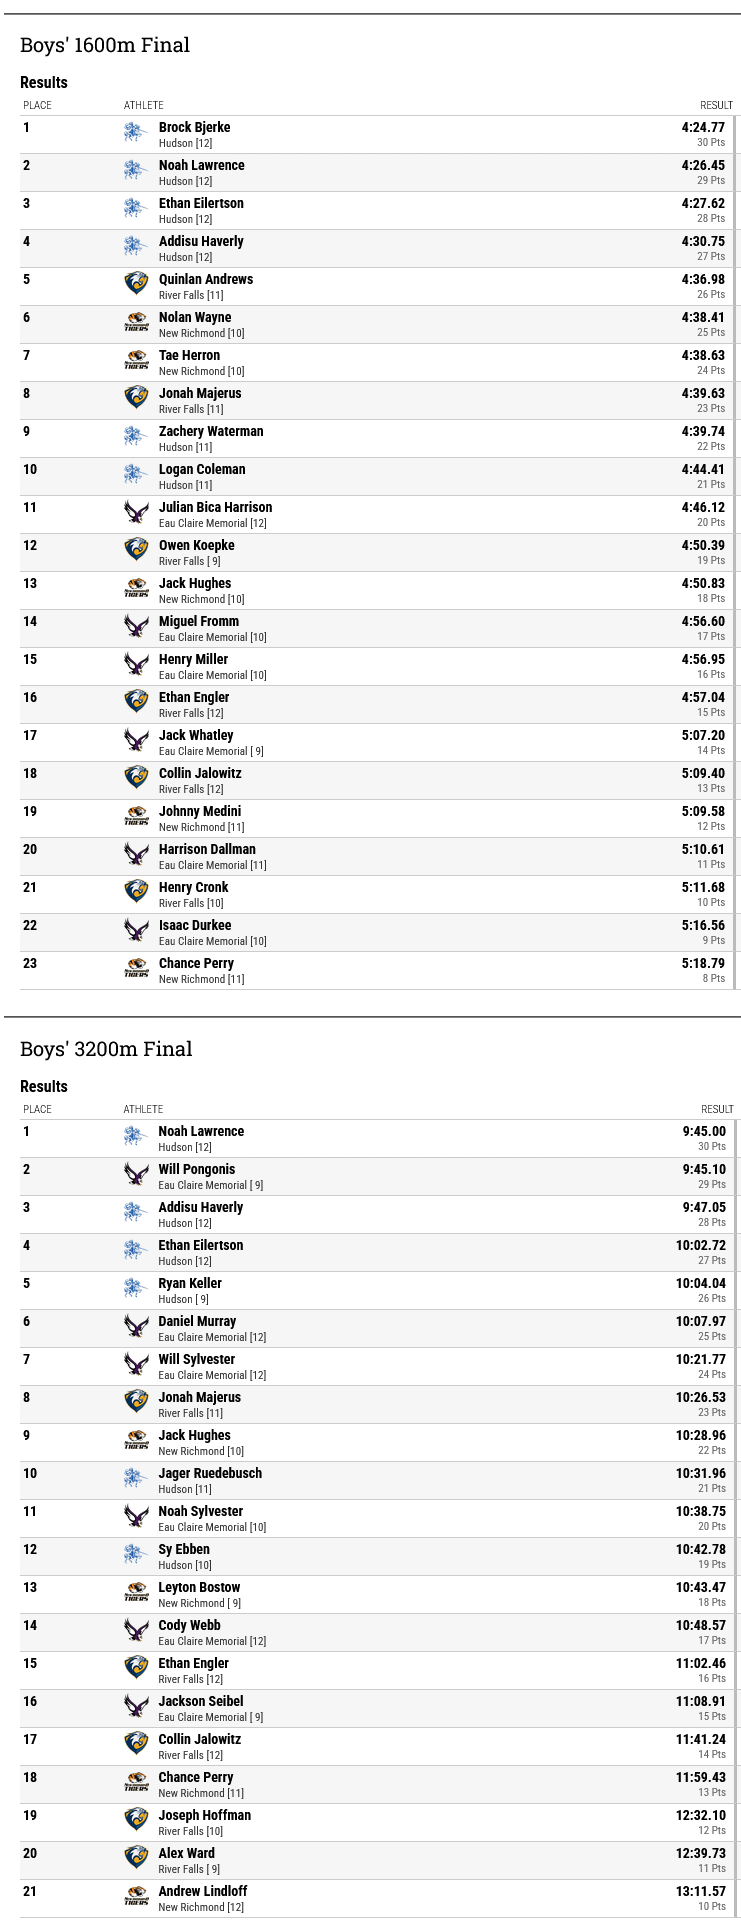Click River Falls logo beside Alex Ward
This screenshot has width=741, height=1927.
point(136,1858)
